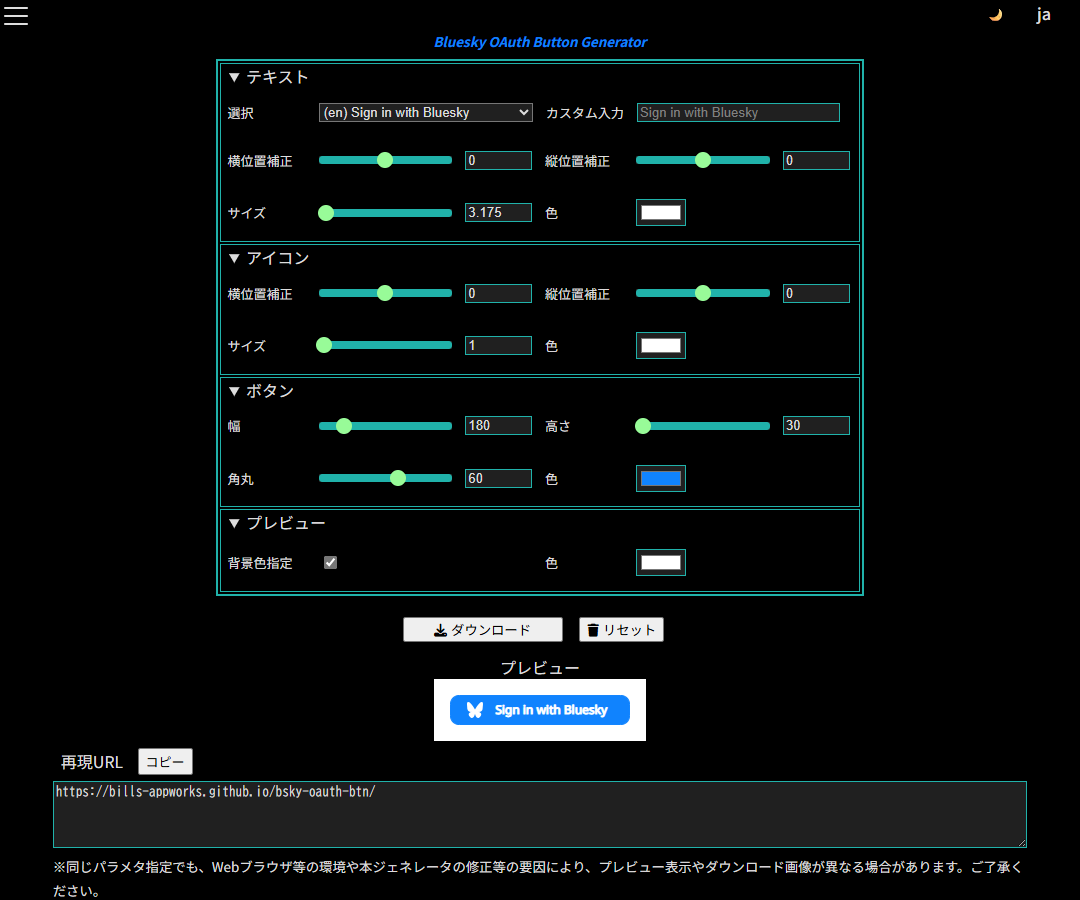Screen dimensions: 1080x900
Task: Open the text selection dropdown
Action: (426, 113)
